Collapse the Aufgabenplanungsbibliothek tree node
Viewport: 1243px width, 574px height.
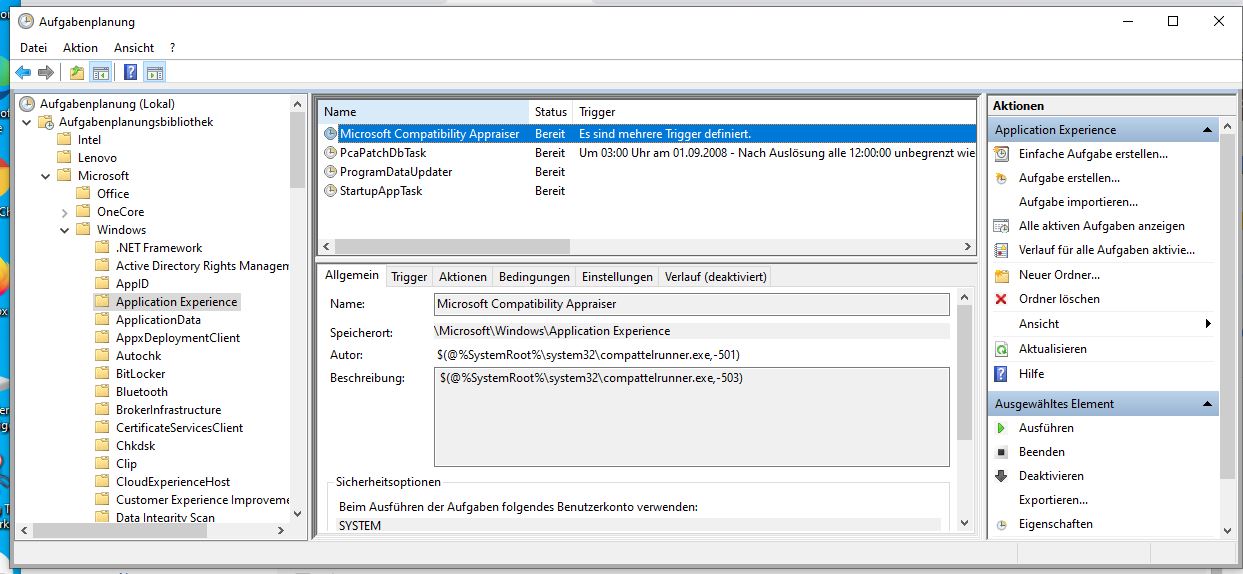pyautogui.click(x=27, y=122)
